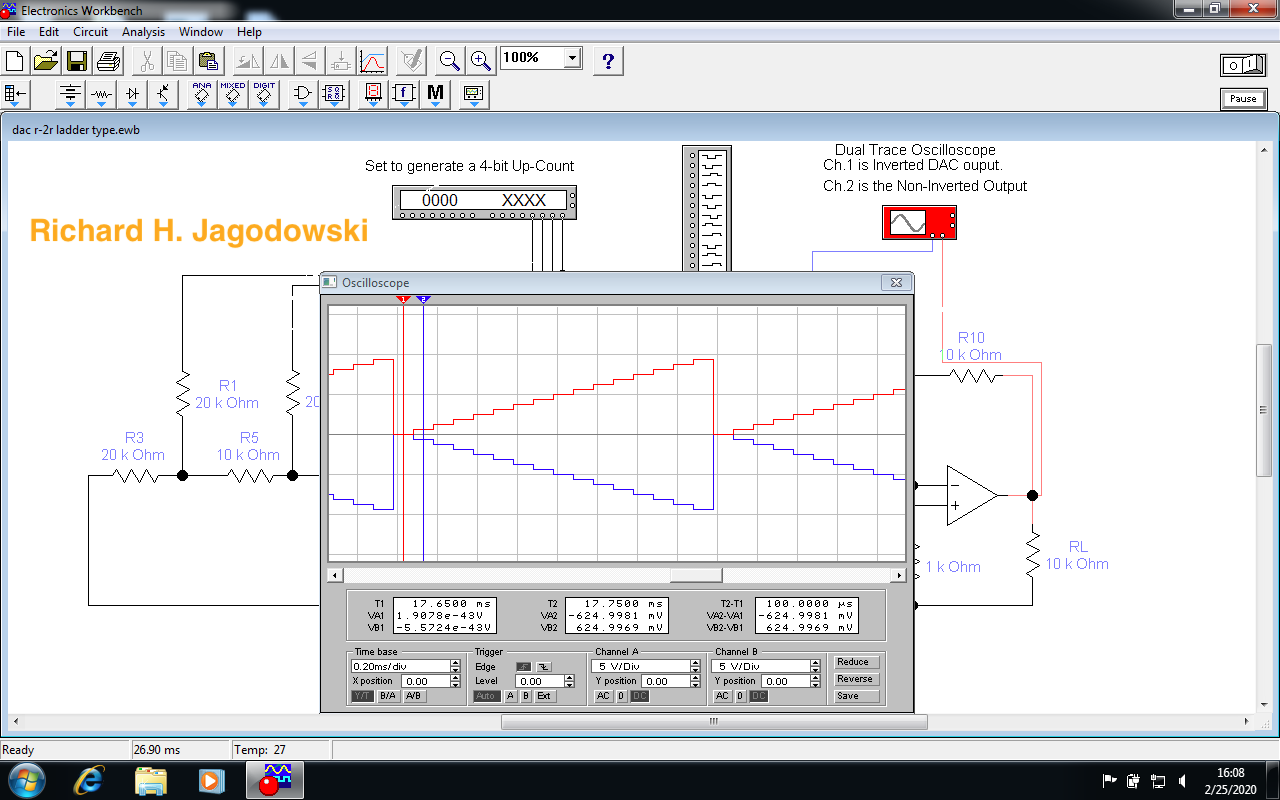
Task: Open the Digital flip-flop parts bin
Action: (334, 95)
